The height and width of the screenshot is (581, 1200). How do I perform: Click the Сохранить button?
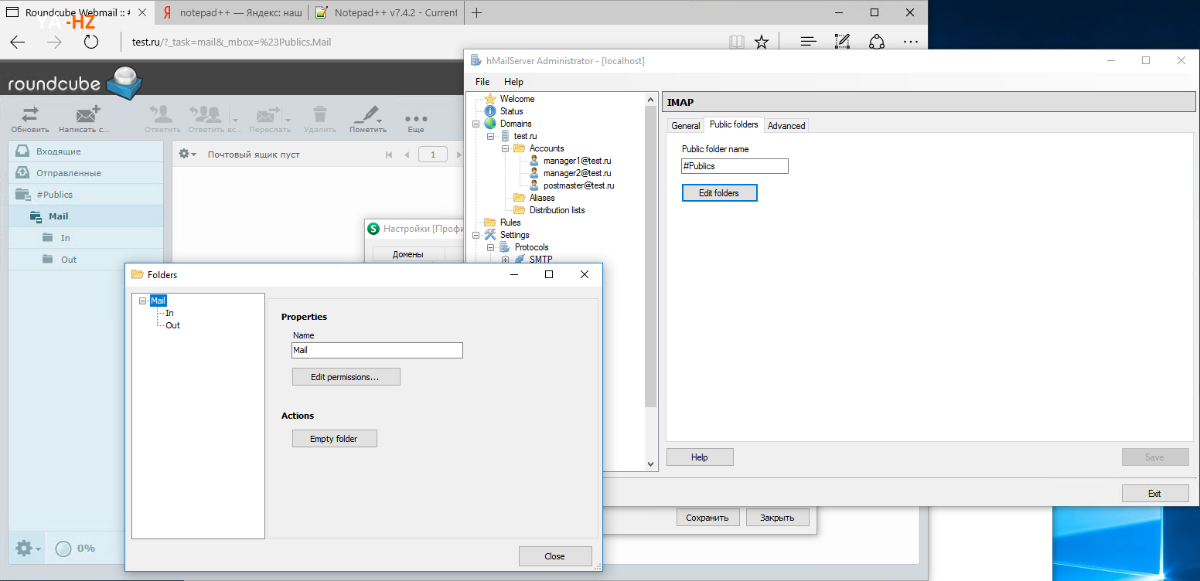pyautogui.click(x=708, y=517)
